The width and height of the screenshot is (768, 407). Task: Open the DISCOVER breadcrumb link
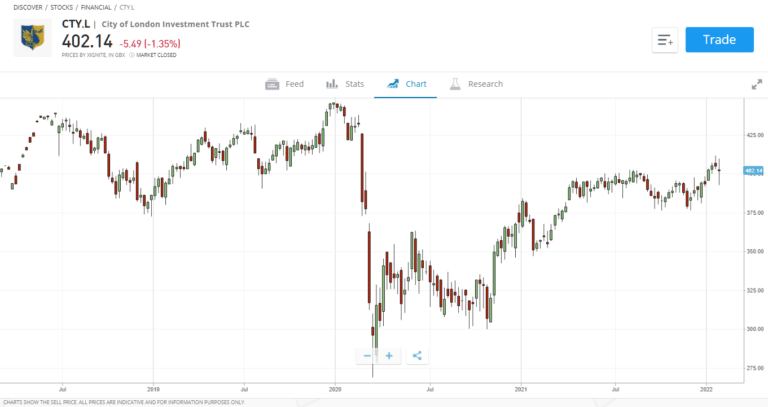coord(28,8)
